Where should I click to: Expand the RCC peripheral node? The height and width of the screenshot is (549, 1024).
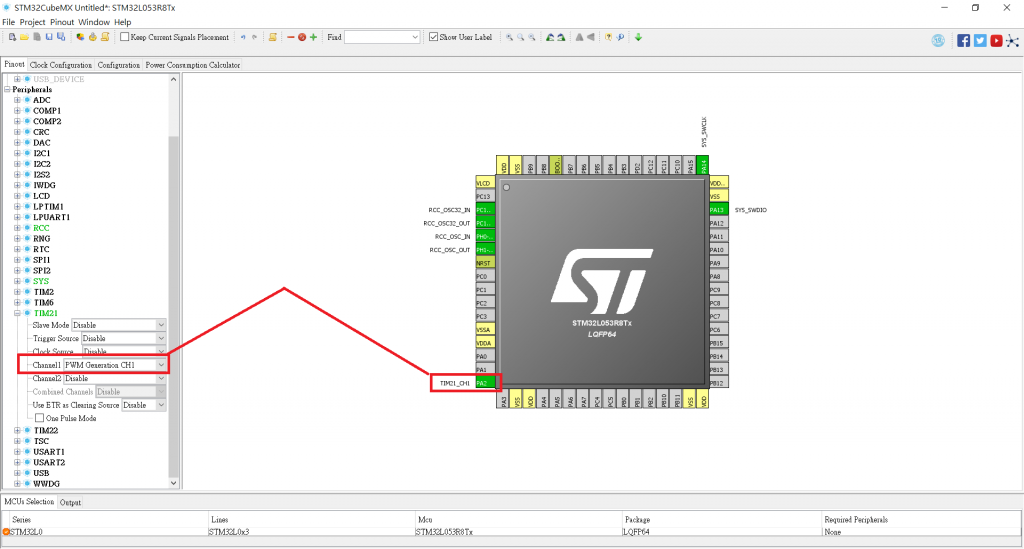(18, 228)
